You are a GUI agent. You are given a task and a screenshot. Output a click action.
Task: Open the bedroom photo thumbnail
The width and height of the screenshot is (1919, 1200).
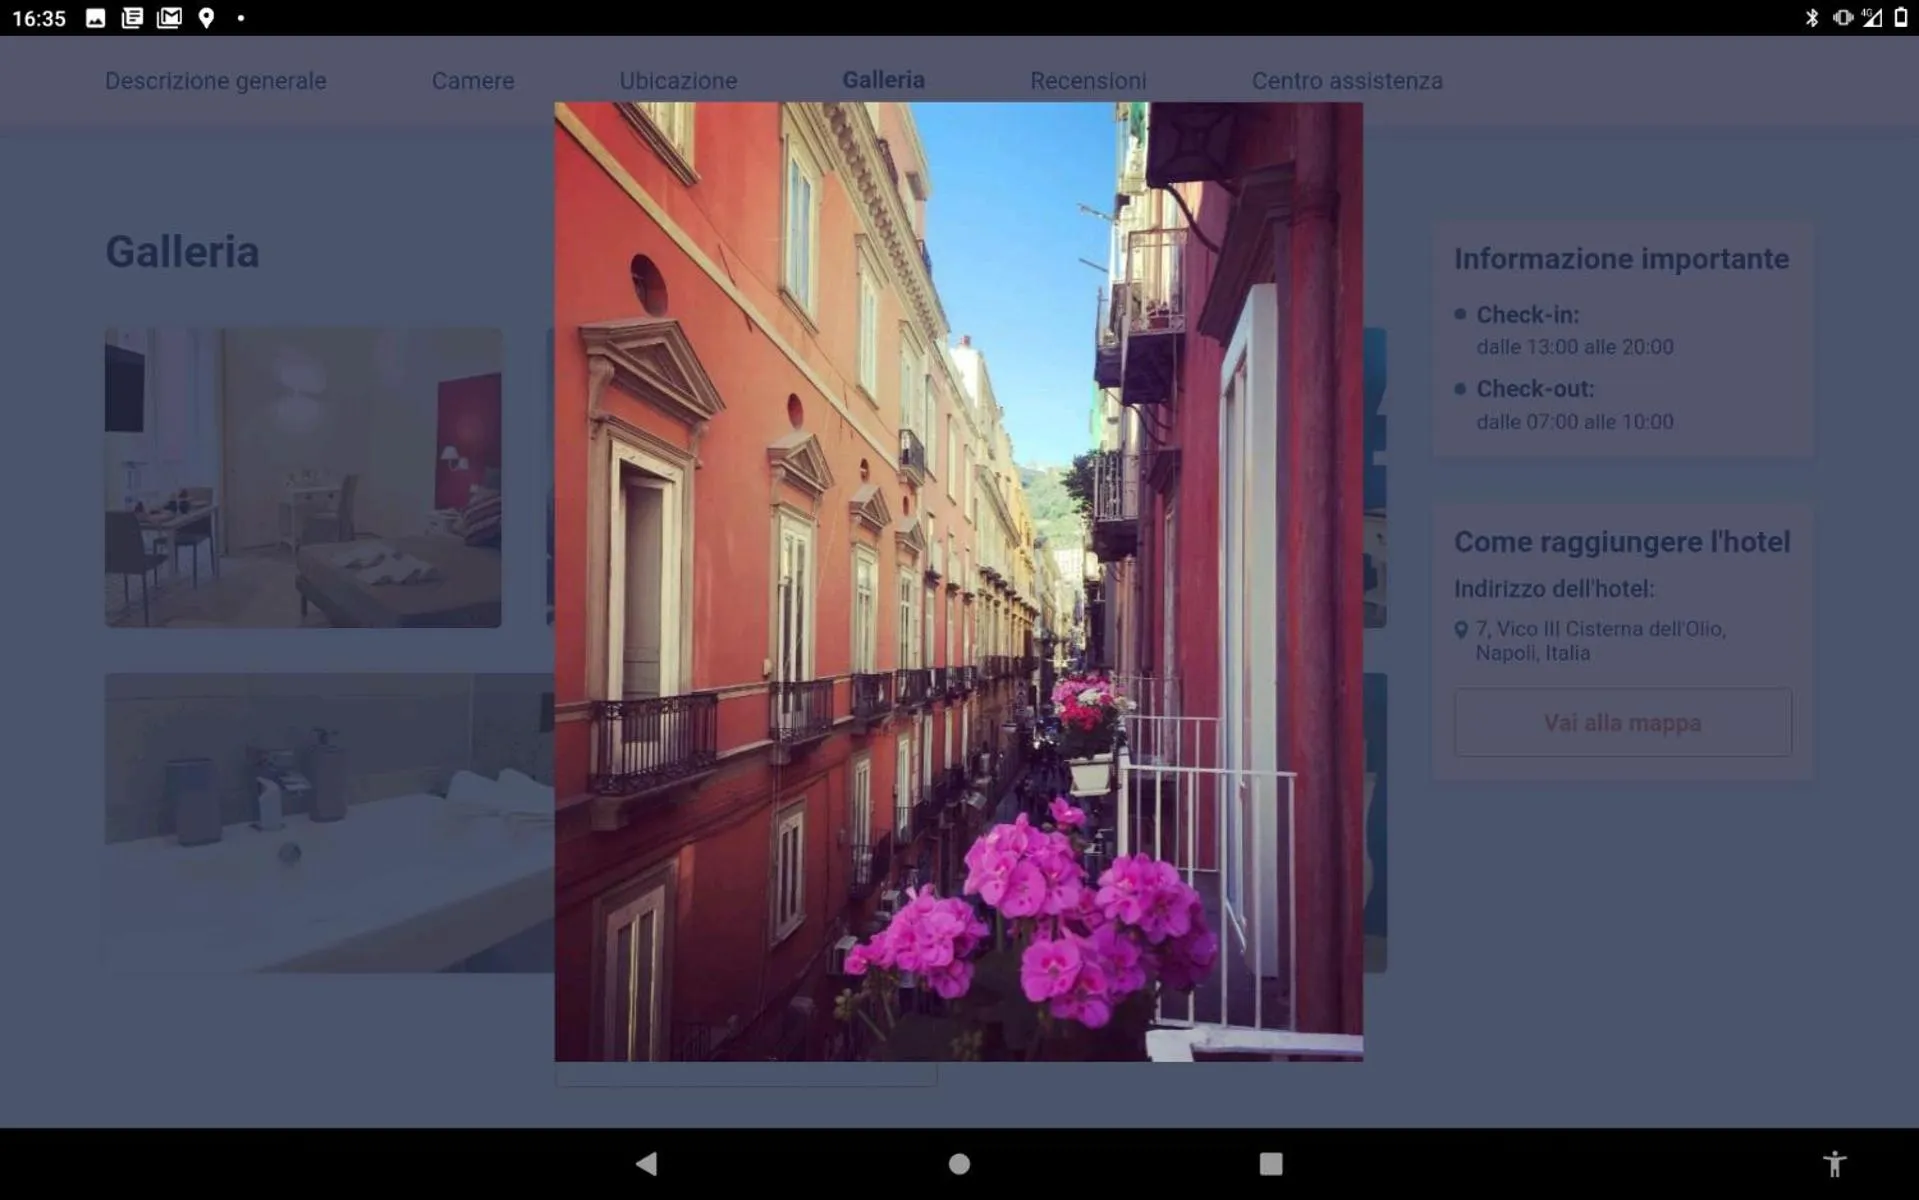[303, 477]
